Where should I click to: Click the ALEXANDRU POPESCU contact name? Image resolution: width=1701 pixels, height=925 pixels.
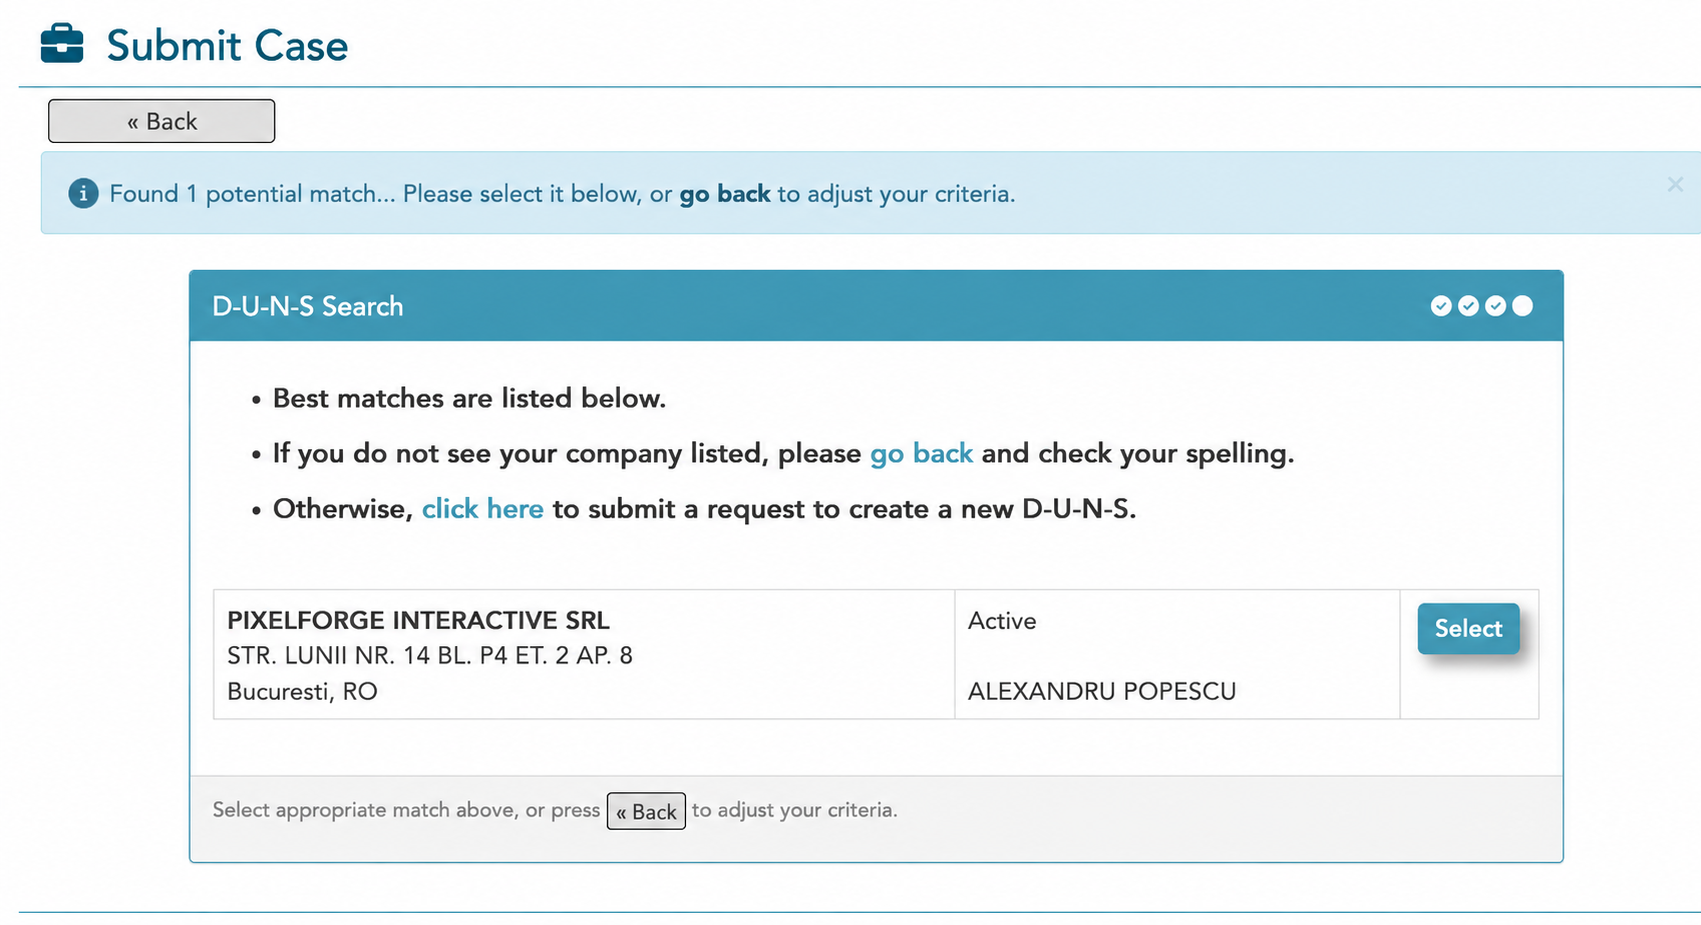tap(1102, 692)
